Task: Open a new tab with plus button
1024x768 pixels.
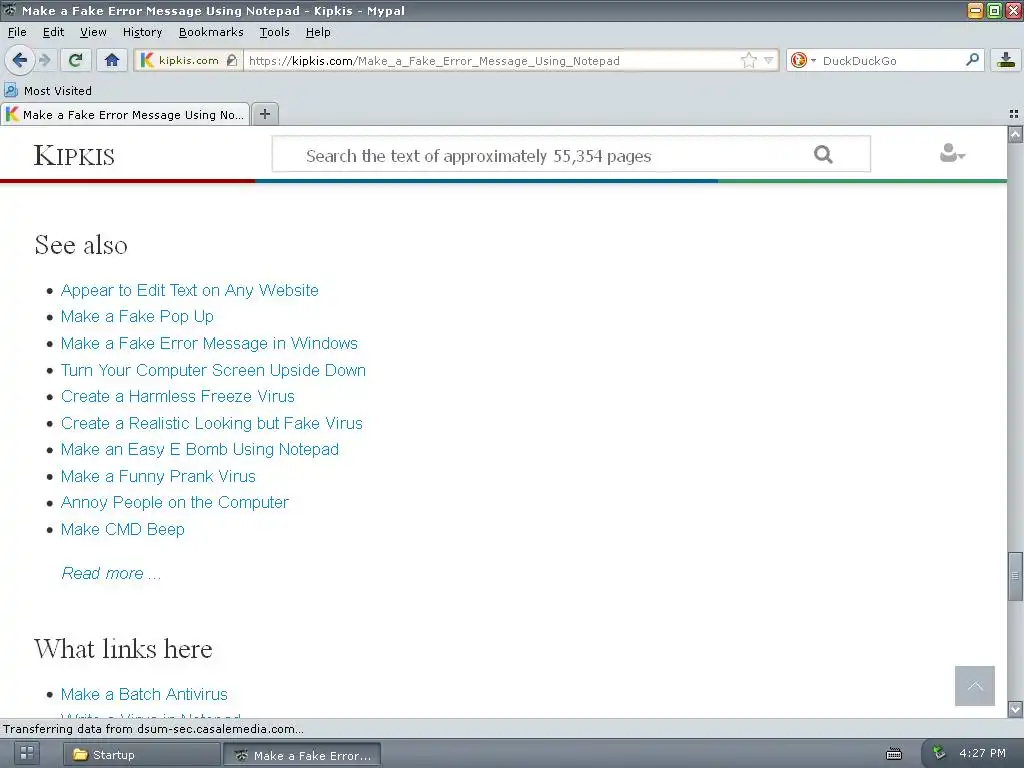Action: (264, 114)
